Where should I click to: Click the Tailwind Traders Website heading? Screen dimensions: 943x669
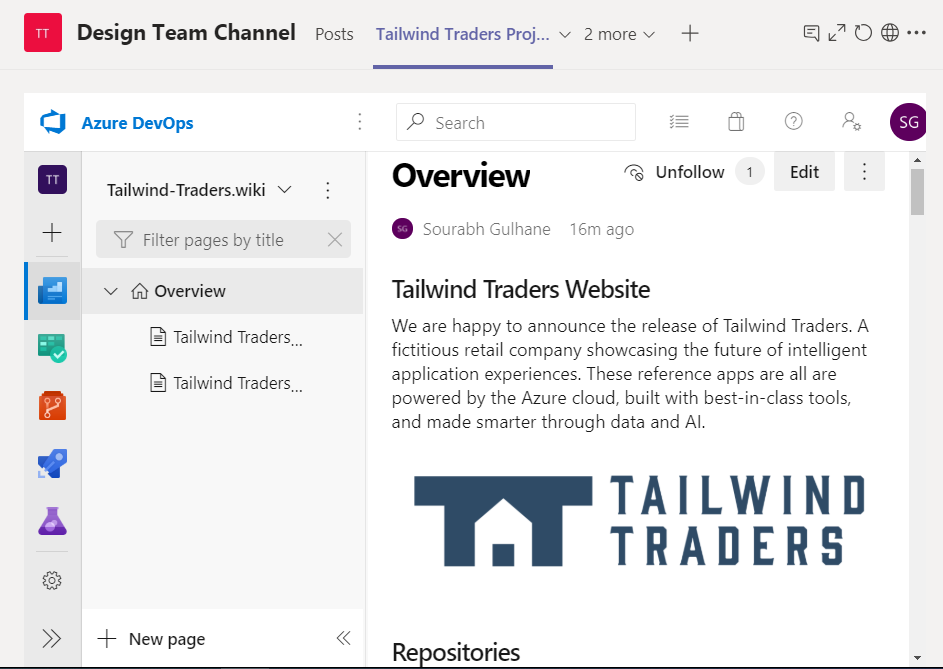click(x=521, y=289)
